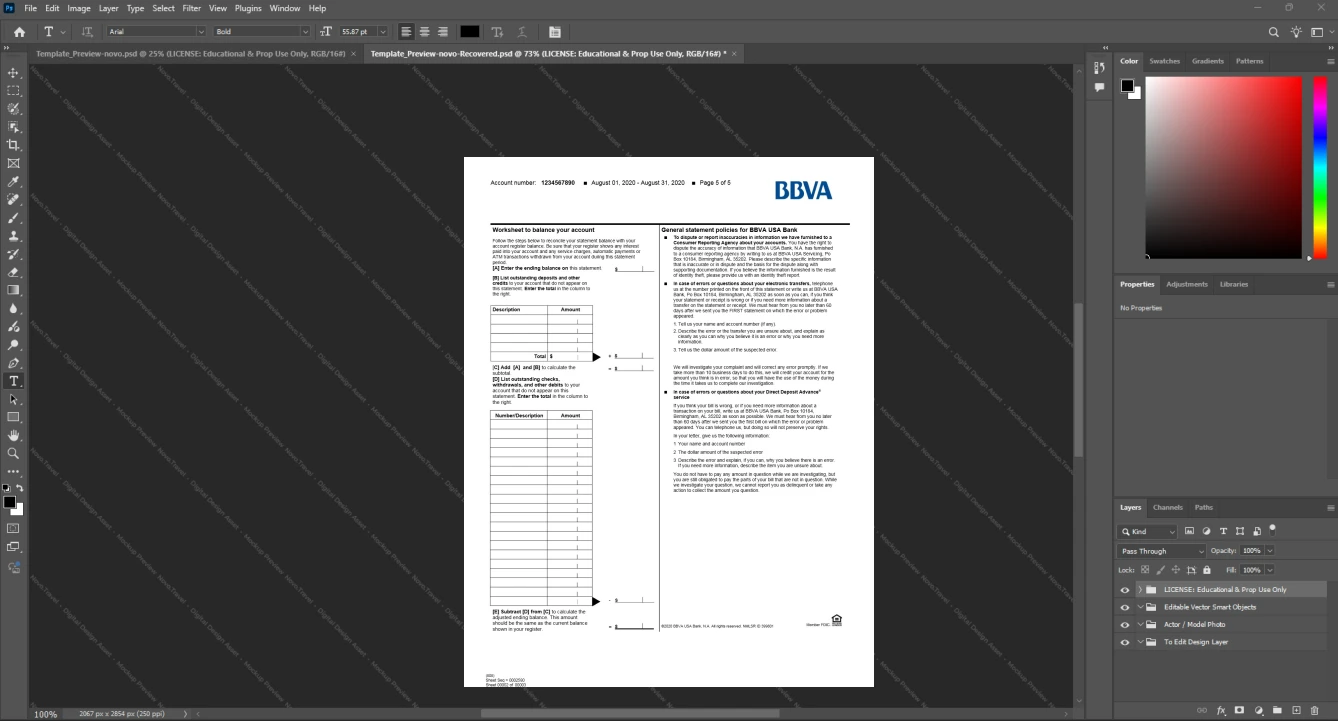Image resolution: width=1338 pixels, height=721 pixels.
Task: Open the Plugins menu
Action: (248, 8)
